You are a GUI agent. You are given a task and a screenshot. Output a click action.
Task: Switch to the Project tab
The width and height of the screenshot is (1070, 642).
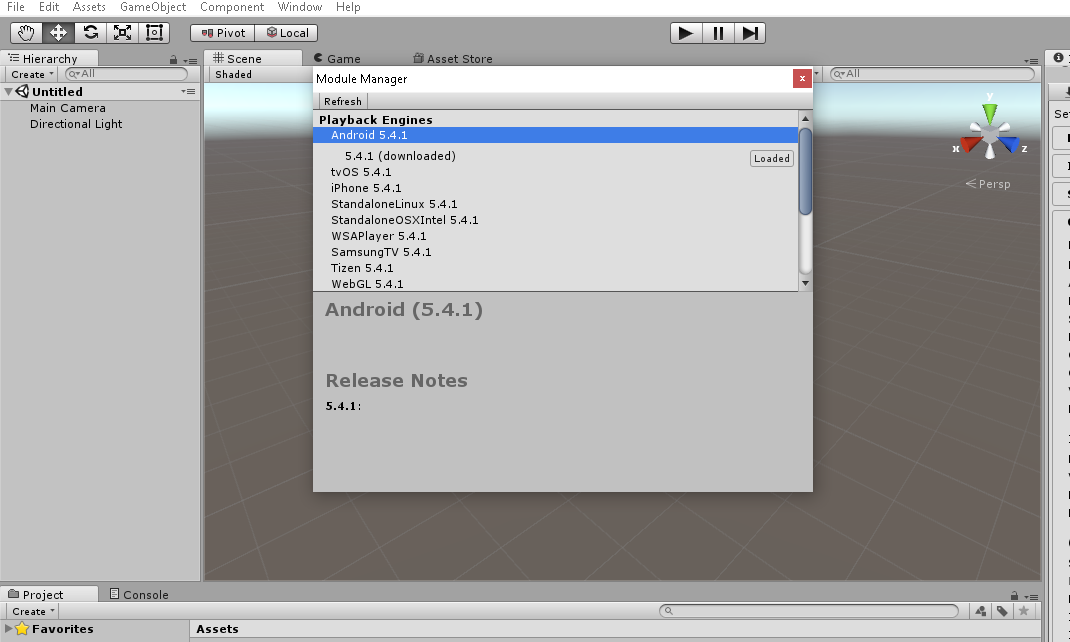click(x=48, y=594)
